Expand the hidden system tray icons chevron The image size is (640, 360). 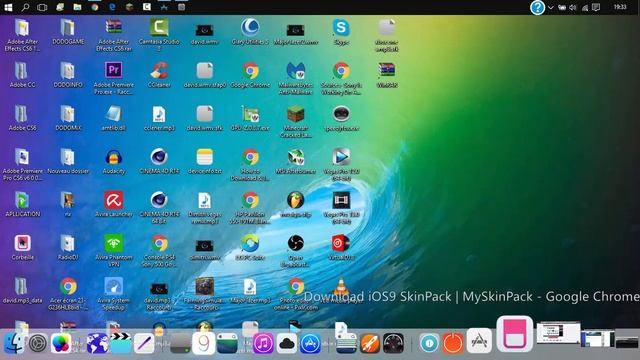point(551,7)
